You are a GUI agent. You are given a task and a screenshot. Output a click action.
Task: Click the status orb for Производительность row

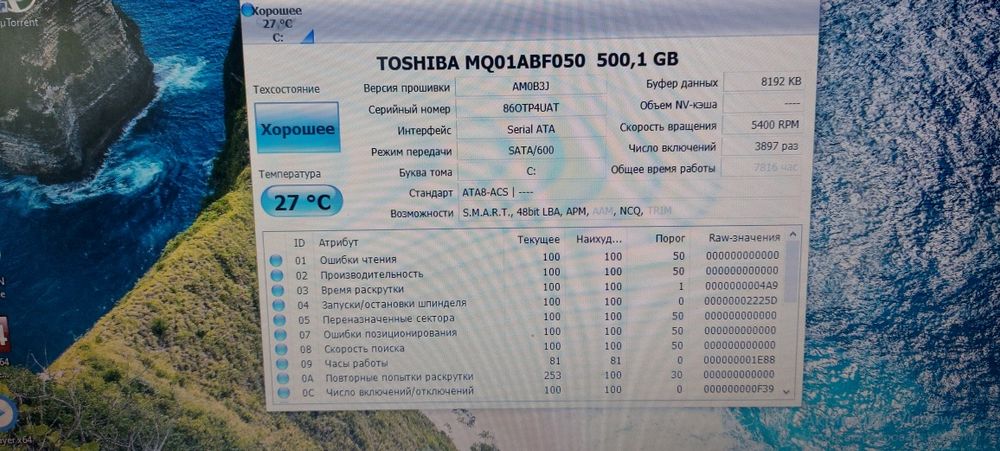point(276,275)
